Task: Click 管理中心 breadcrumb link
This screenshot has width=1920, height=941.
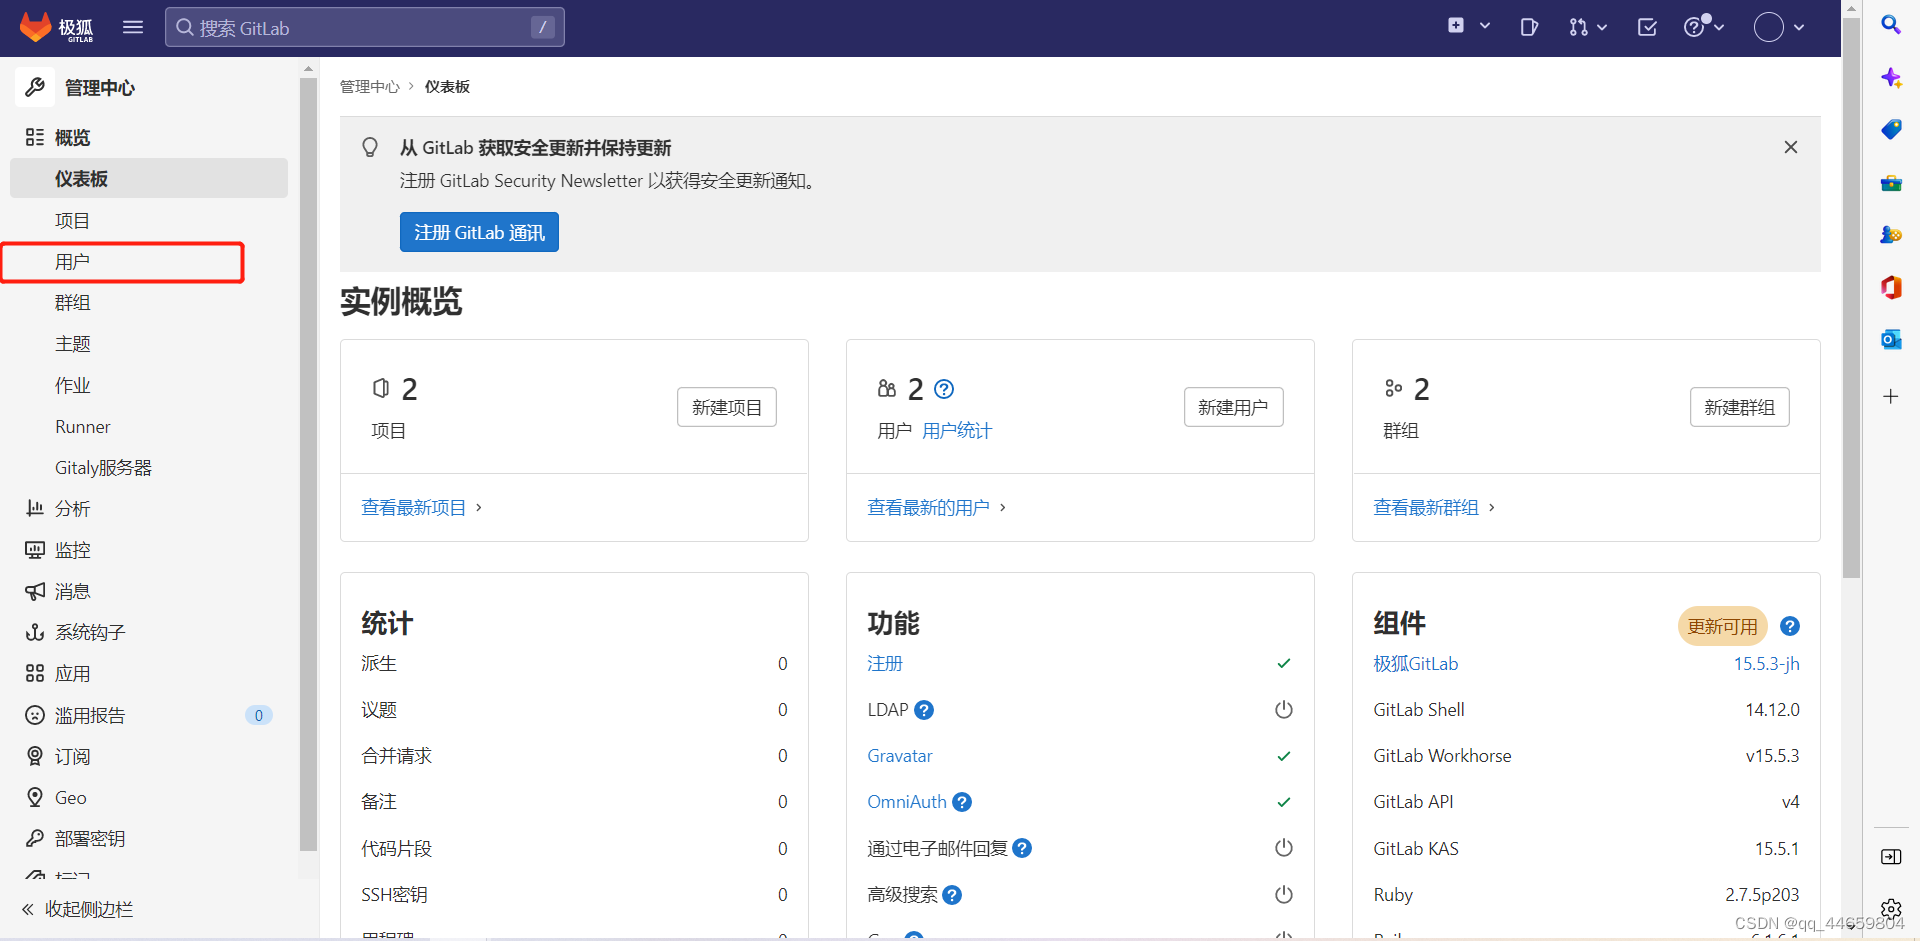Action: (x=369, y=87)
